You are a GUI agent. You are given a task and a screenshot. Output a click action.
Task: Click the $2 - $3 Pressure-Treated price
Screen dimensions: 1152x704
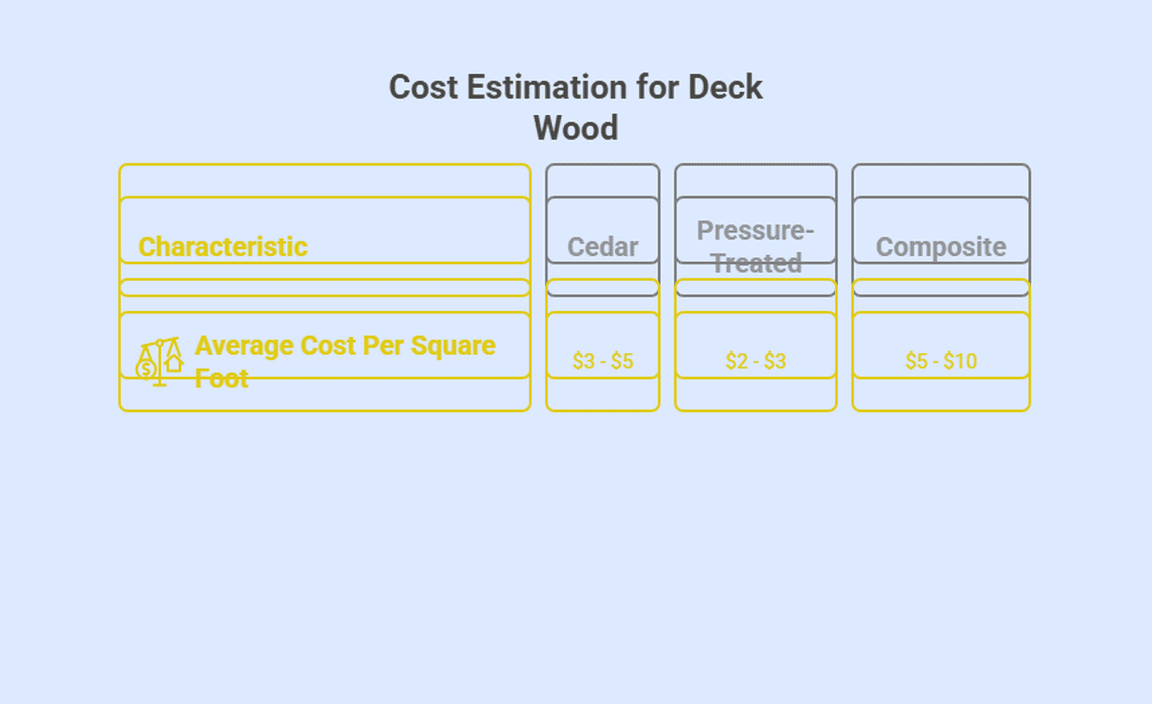(x=755, y=361)
